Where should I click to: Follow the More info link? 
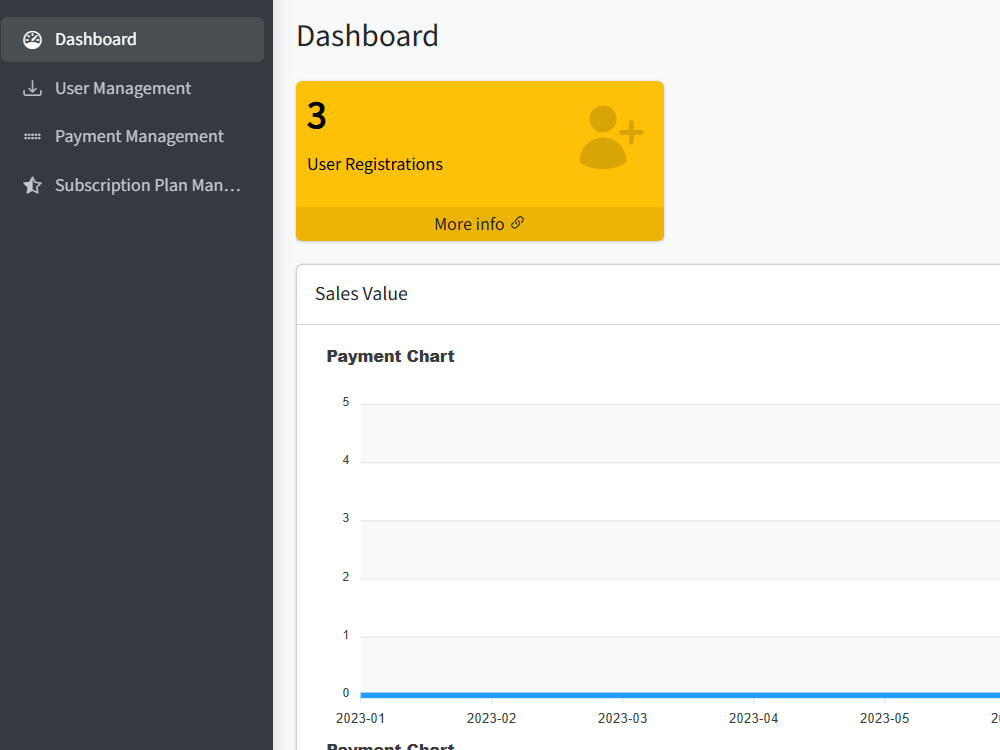(479, 224)
